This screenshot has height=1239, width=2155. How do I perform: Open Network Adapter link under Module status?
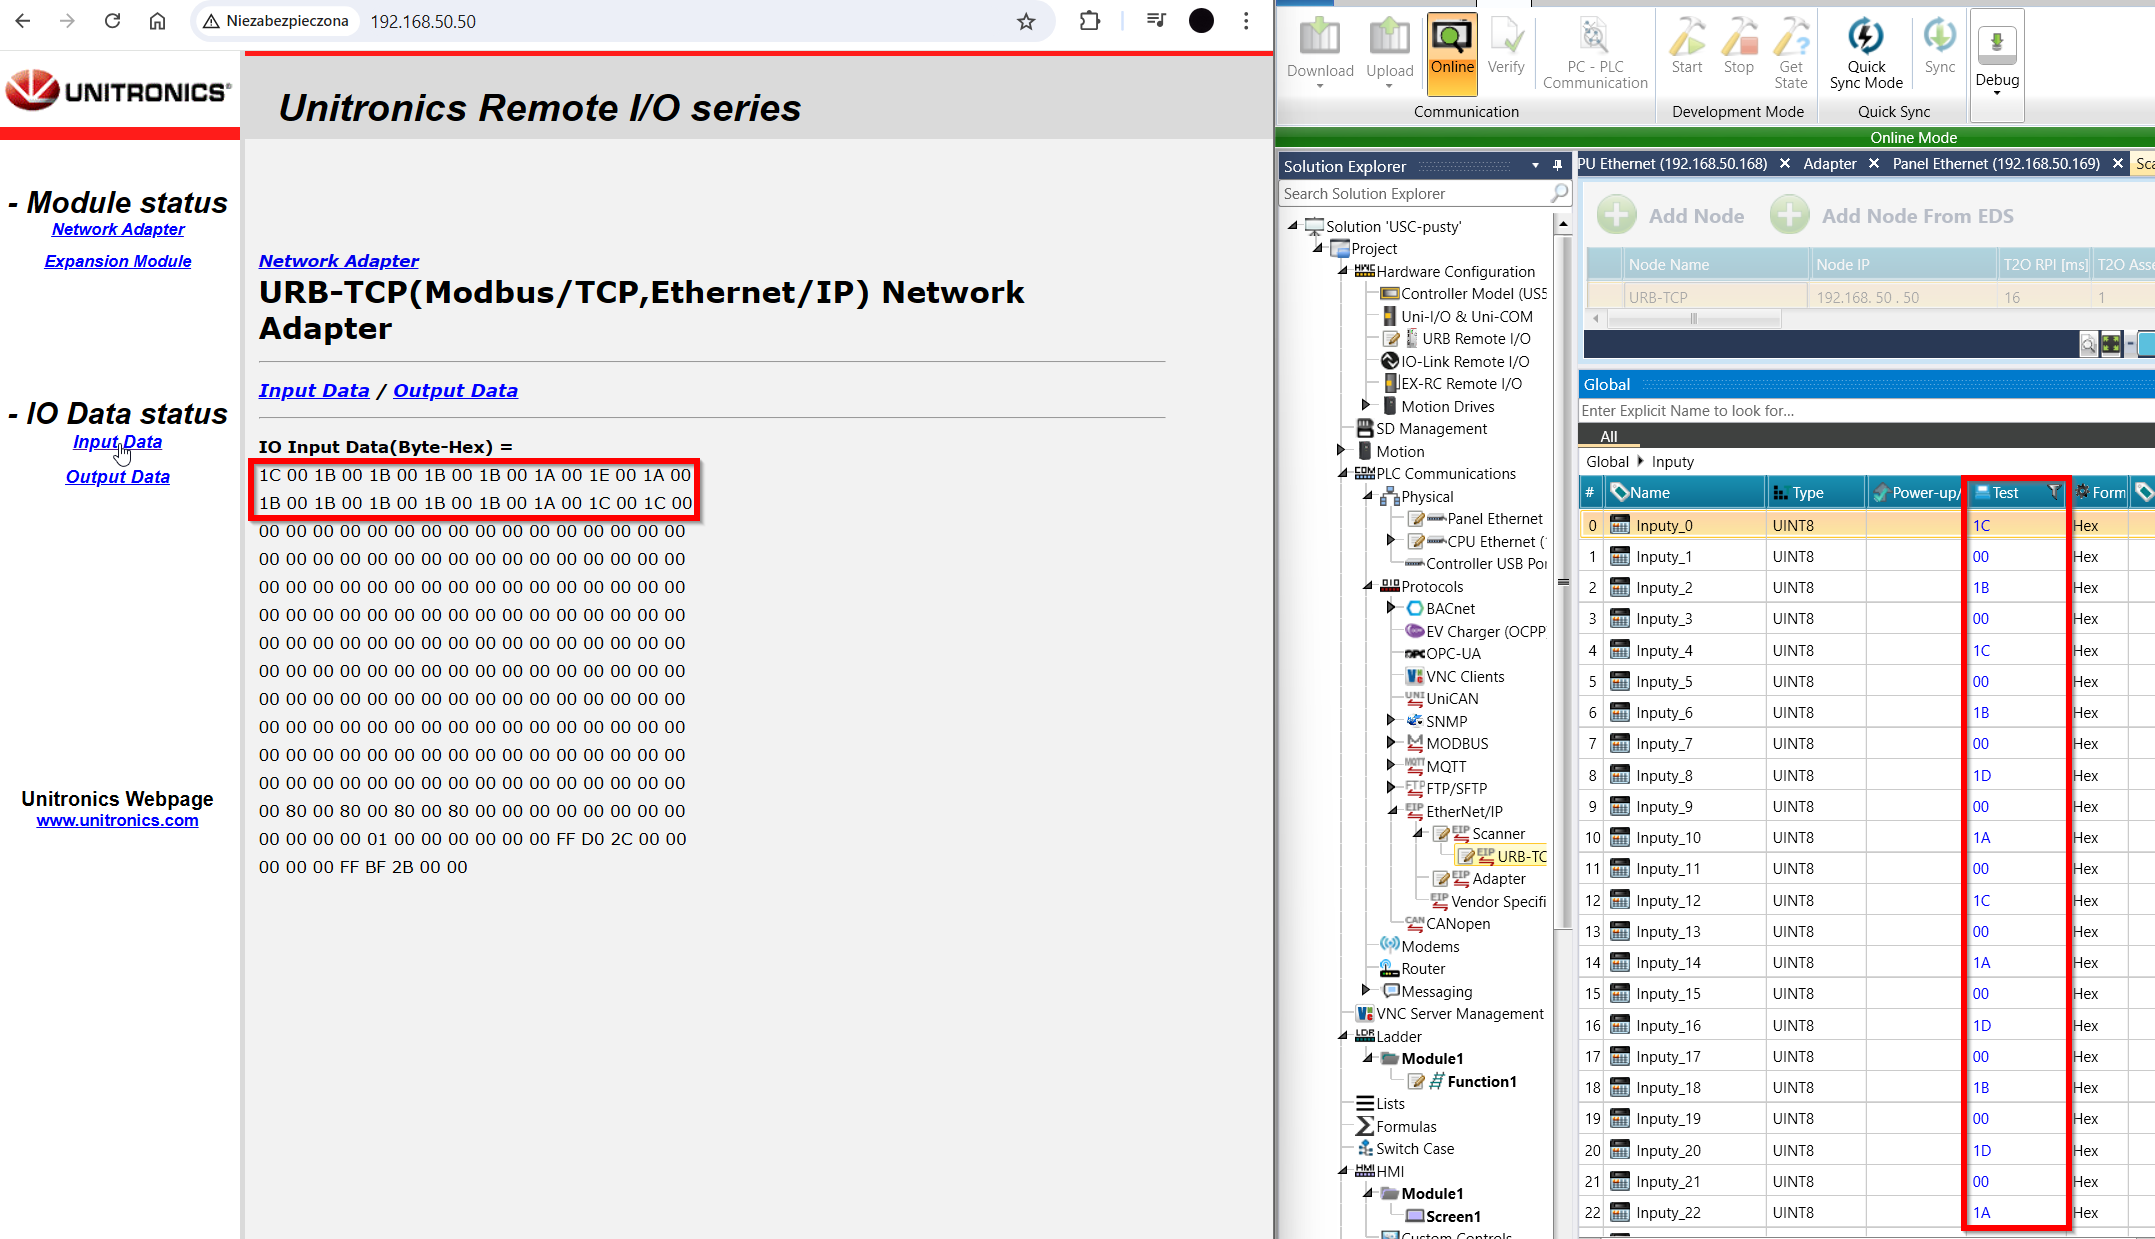pyautogui.click(x=118, y=229)
